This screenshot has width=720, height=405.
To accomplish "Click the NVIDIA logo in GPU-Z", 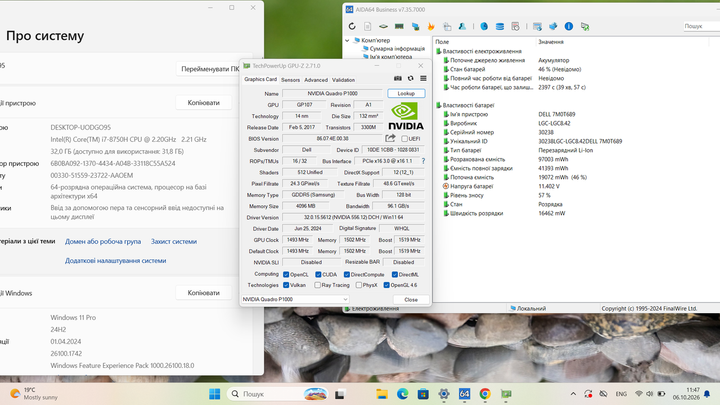I will pyautogui.click(x=405, y=116).
